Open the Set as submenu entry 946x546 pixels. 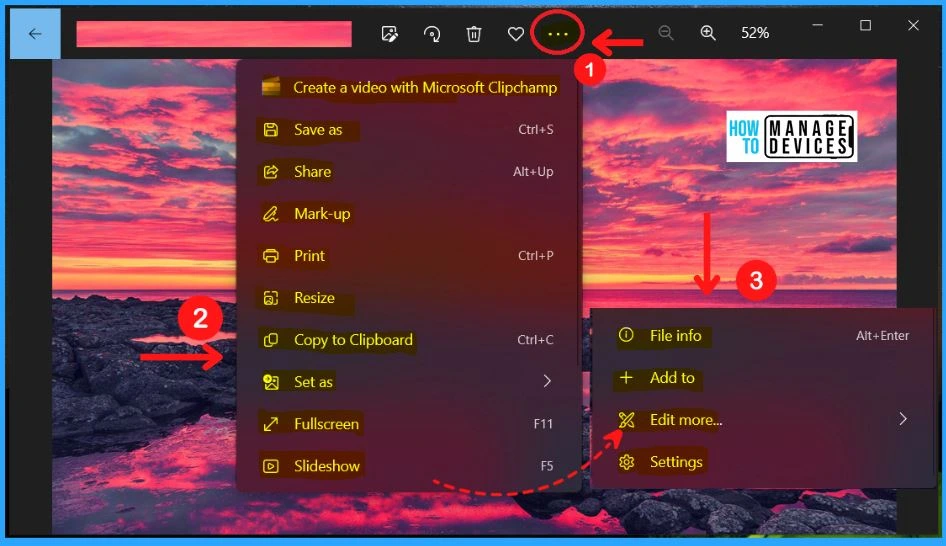click(409, 382)
